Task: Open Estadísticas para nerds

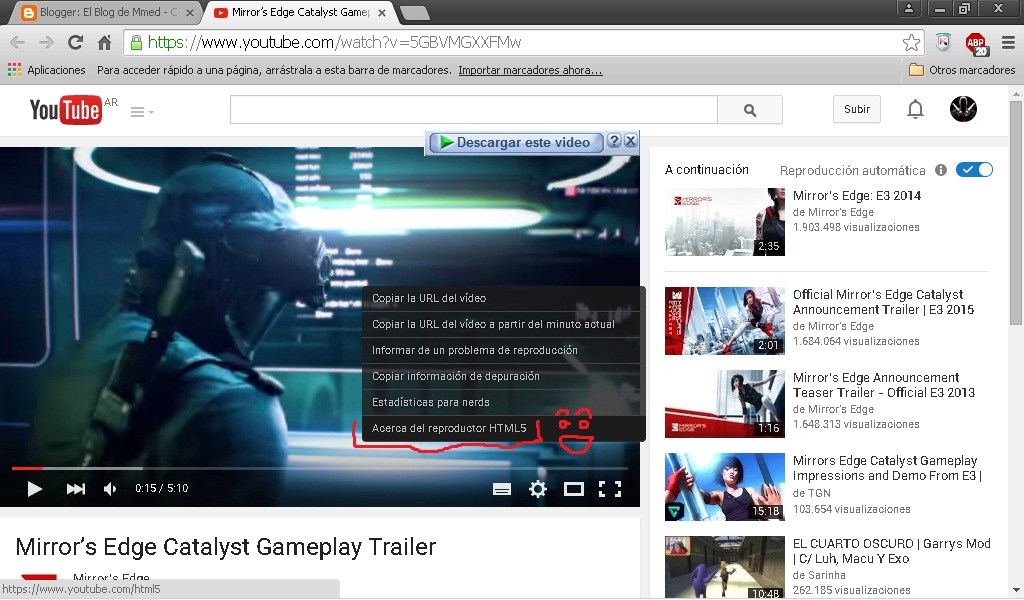Action: 501,403
